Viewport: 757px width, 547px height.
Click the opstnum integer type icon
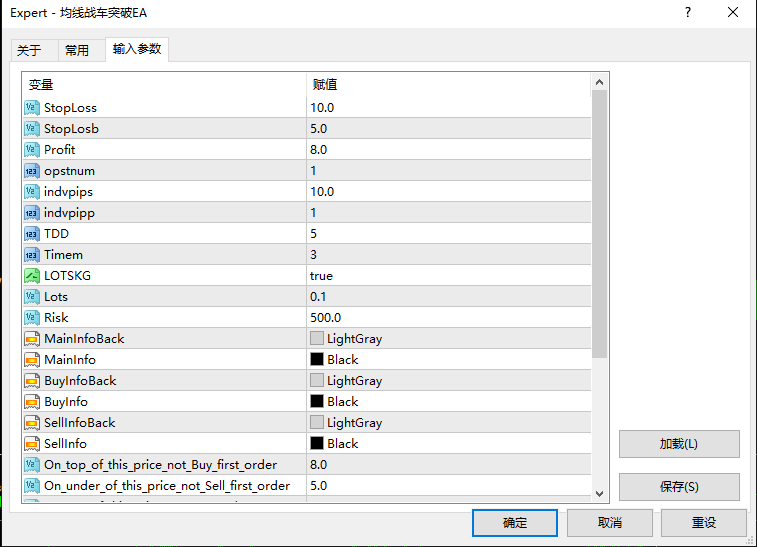point(31,171)
